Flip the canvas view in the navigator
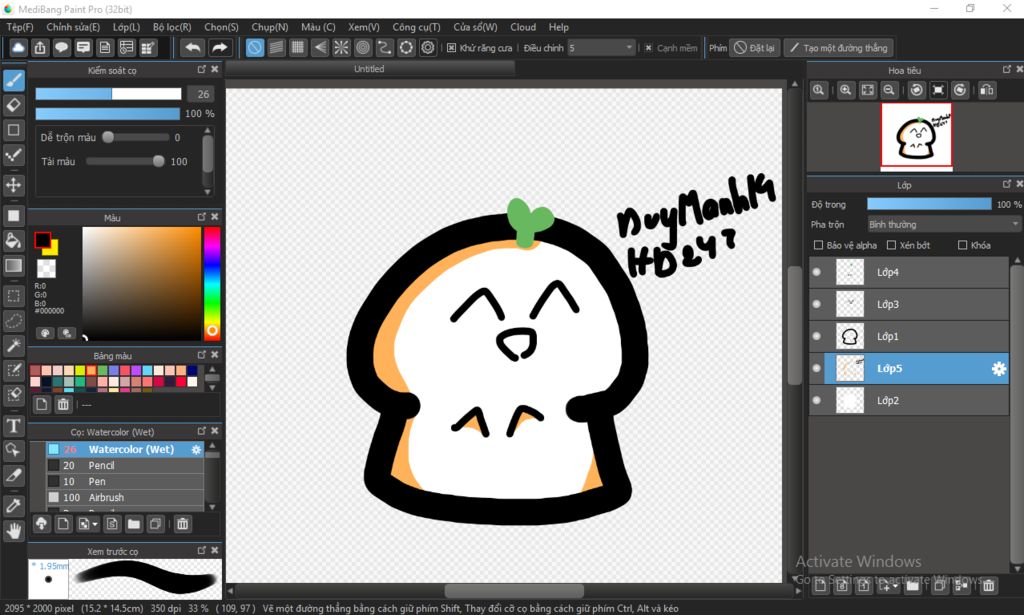This screenshot has width=1024, height=615. (987, 90)
